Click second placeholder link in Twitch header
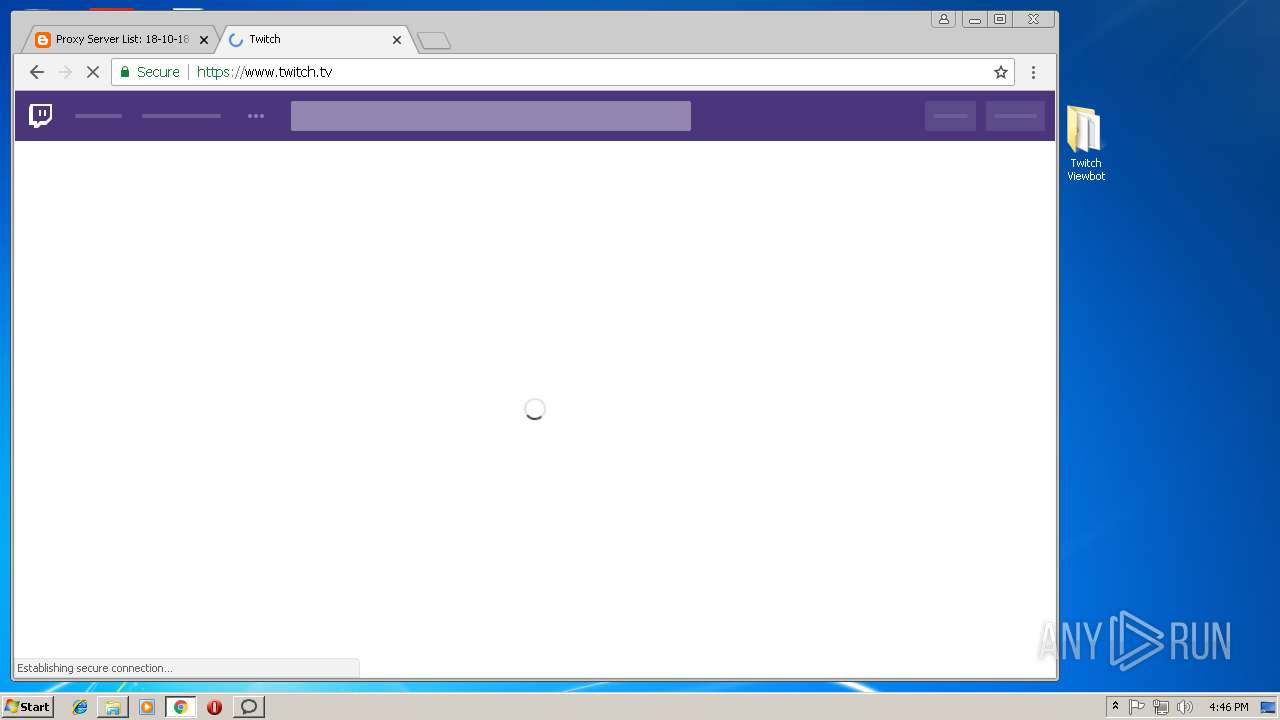This screenshot has height=720, width=1280. coord(181,116)
